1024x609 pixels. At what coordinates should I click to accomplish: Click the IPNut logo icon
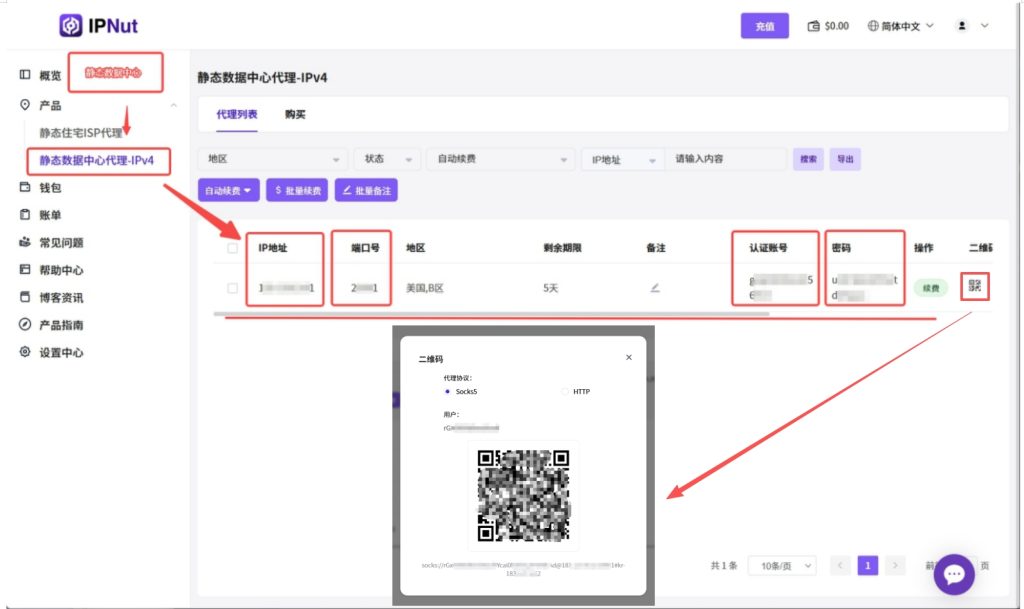(71, 25)
